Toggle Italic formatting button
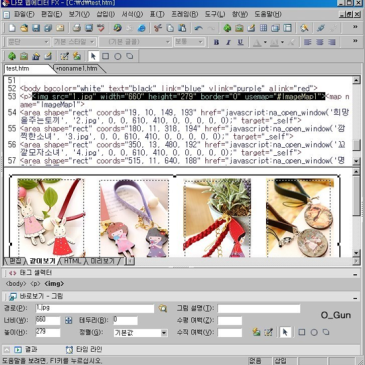The height and width of the screenshot is (365, 365). point(228,42)
